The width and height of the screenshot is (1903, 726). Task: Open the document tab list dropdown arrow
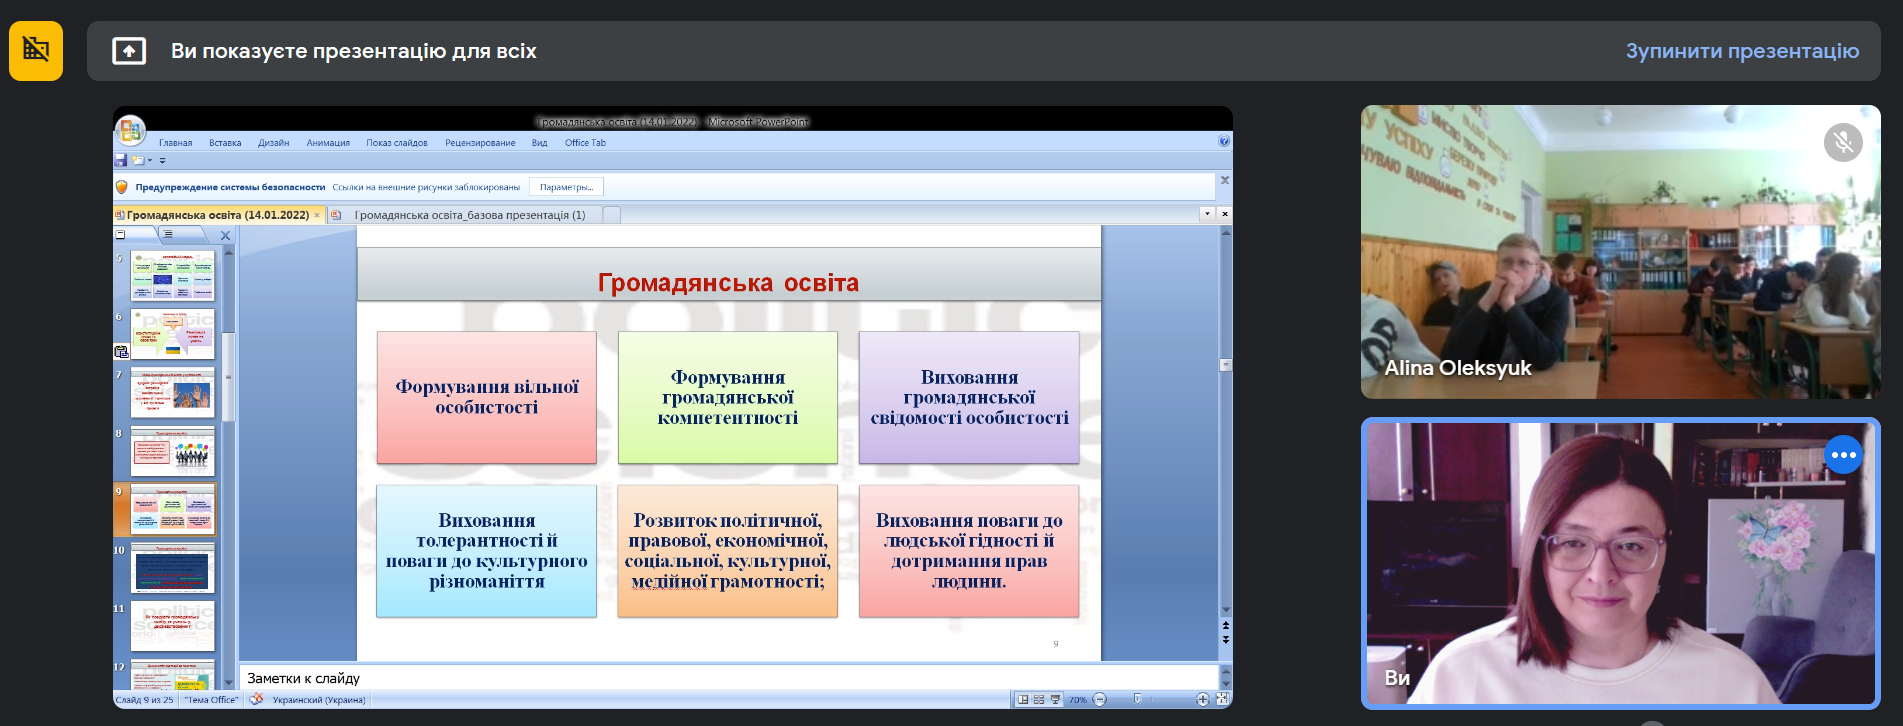1207,214
